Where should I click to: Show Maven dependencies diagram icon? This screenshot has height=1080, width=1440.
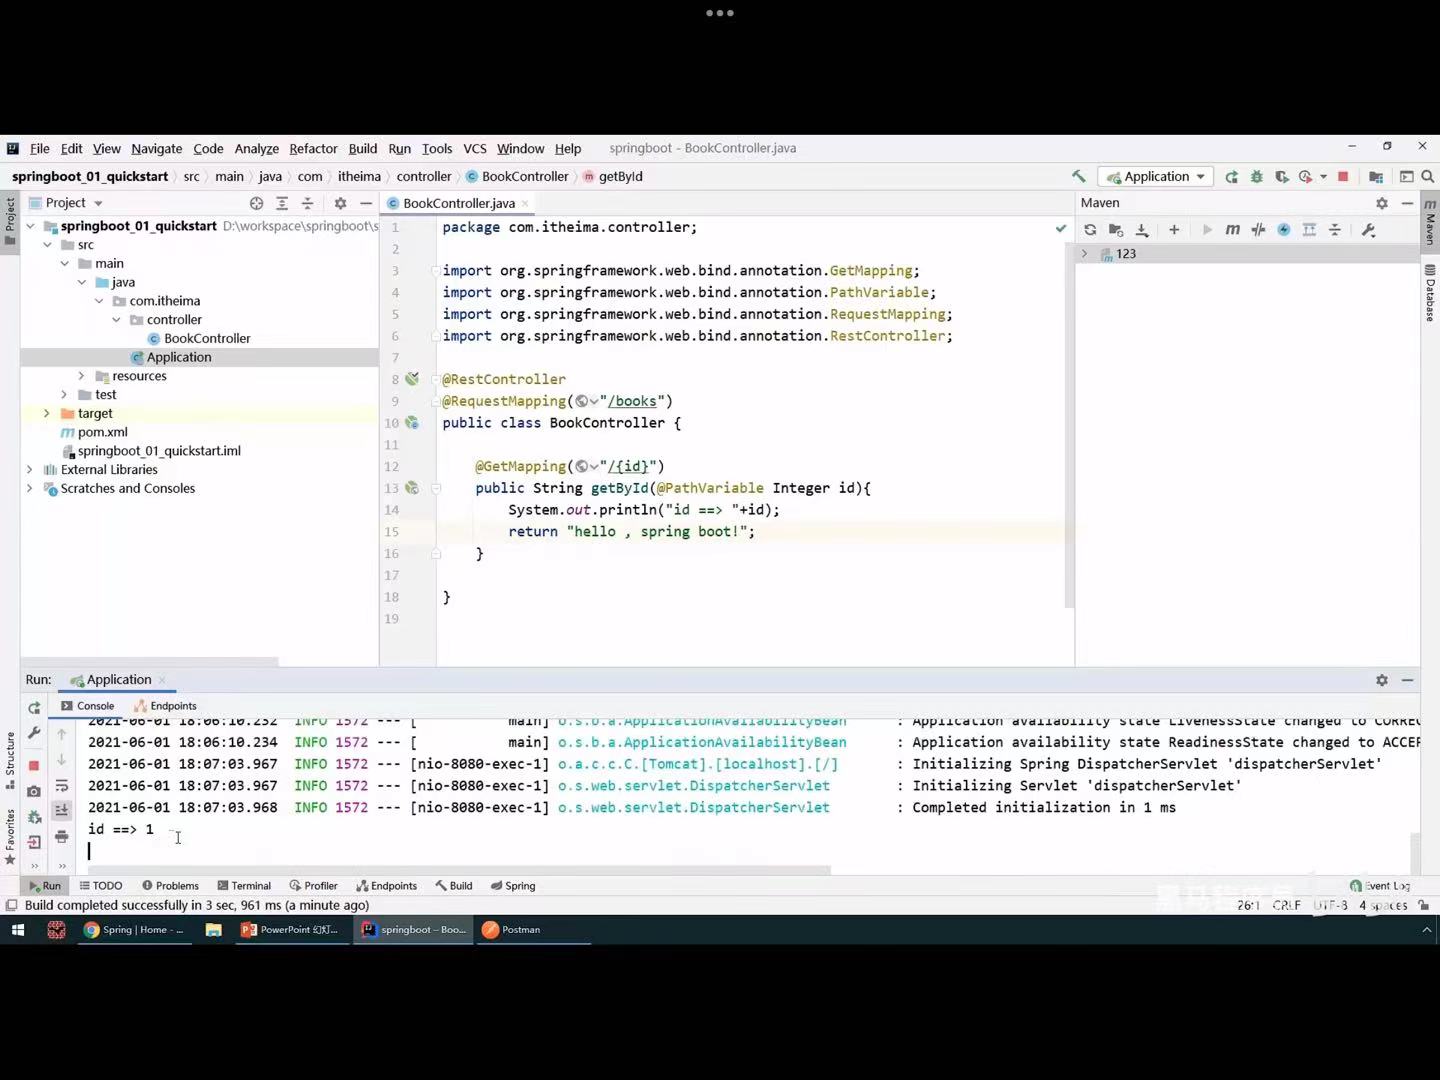(x=1309, y=229)
